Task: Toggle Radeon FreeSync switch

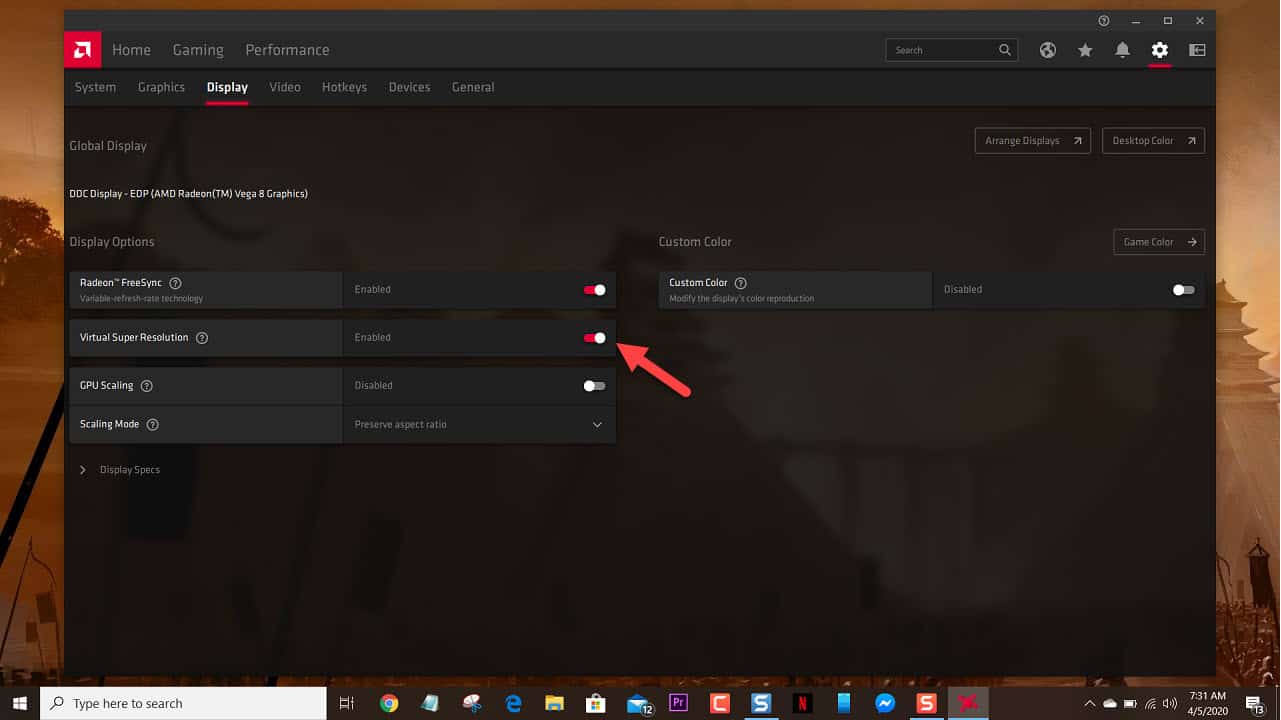Action: pos(595,290)
